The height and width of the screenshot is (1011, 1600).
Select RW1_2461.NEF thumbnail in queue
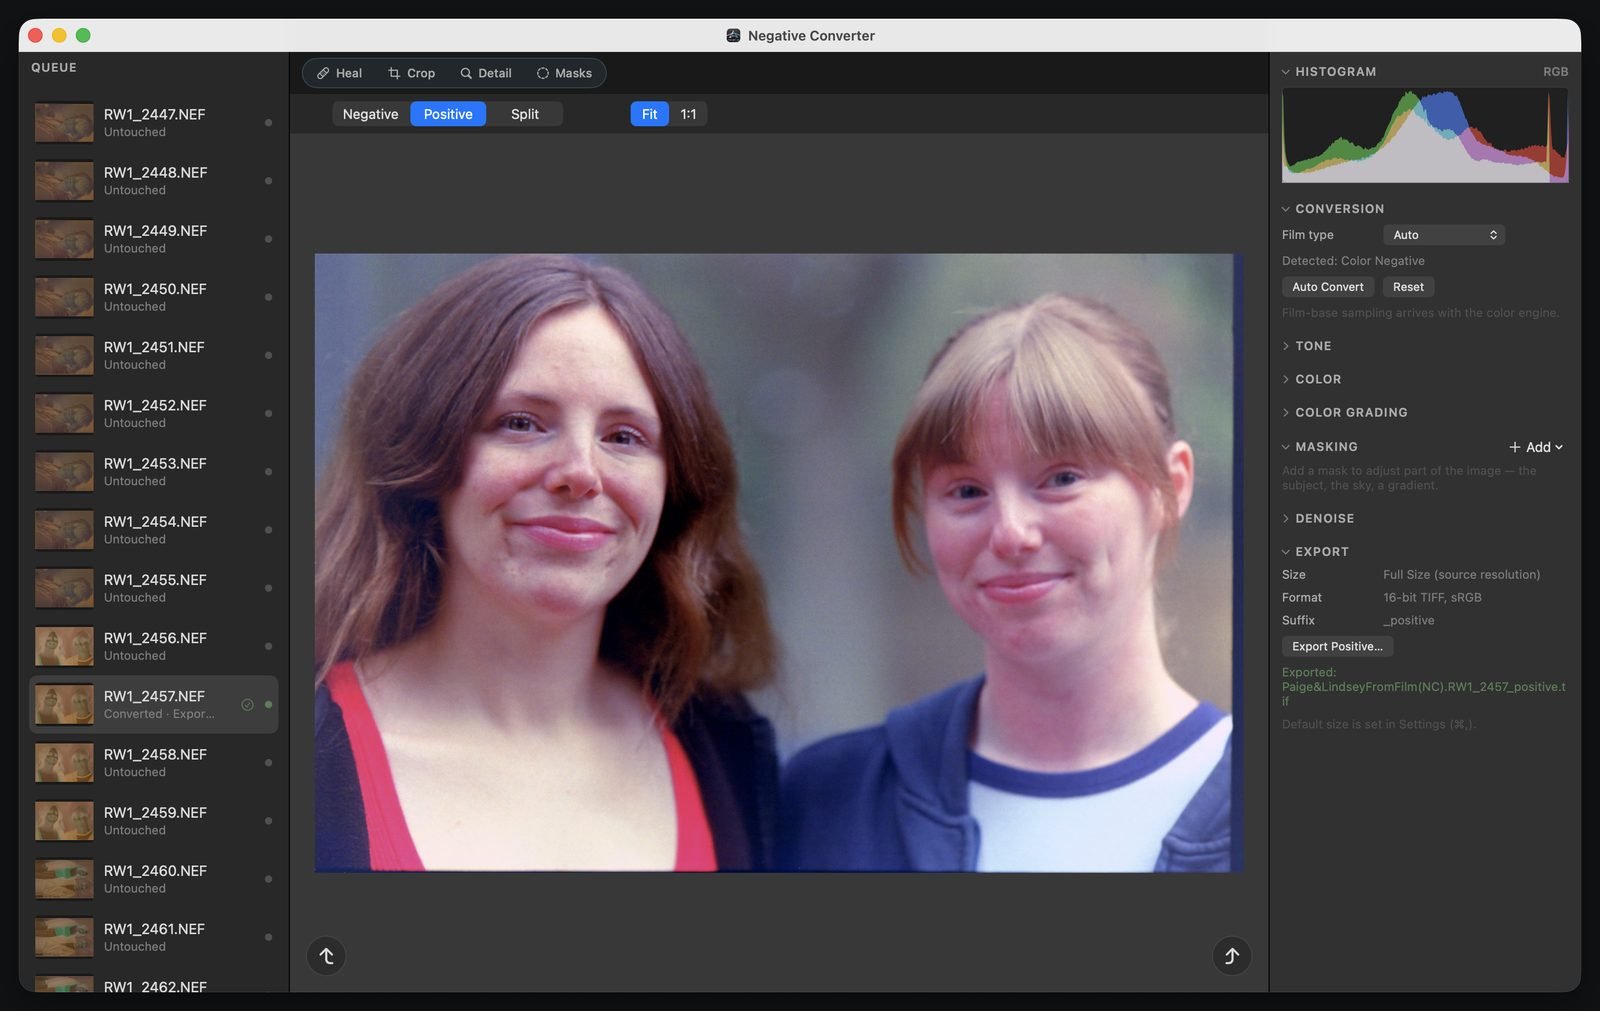[x=64, y=937]
